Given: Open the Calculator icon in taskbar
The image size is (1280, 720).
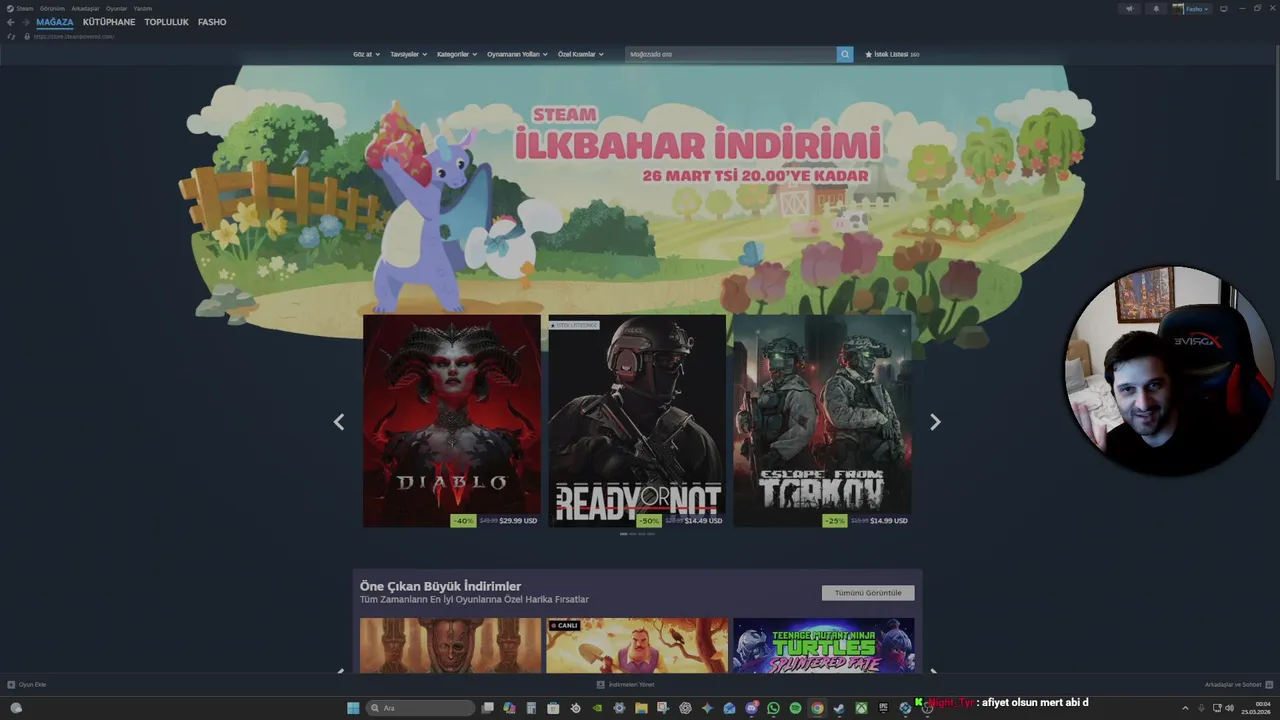Looking at the screenshot, I should pos(531,708).
